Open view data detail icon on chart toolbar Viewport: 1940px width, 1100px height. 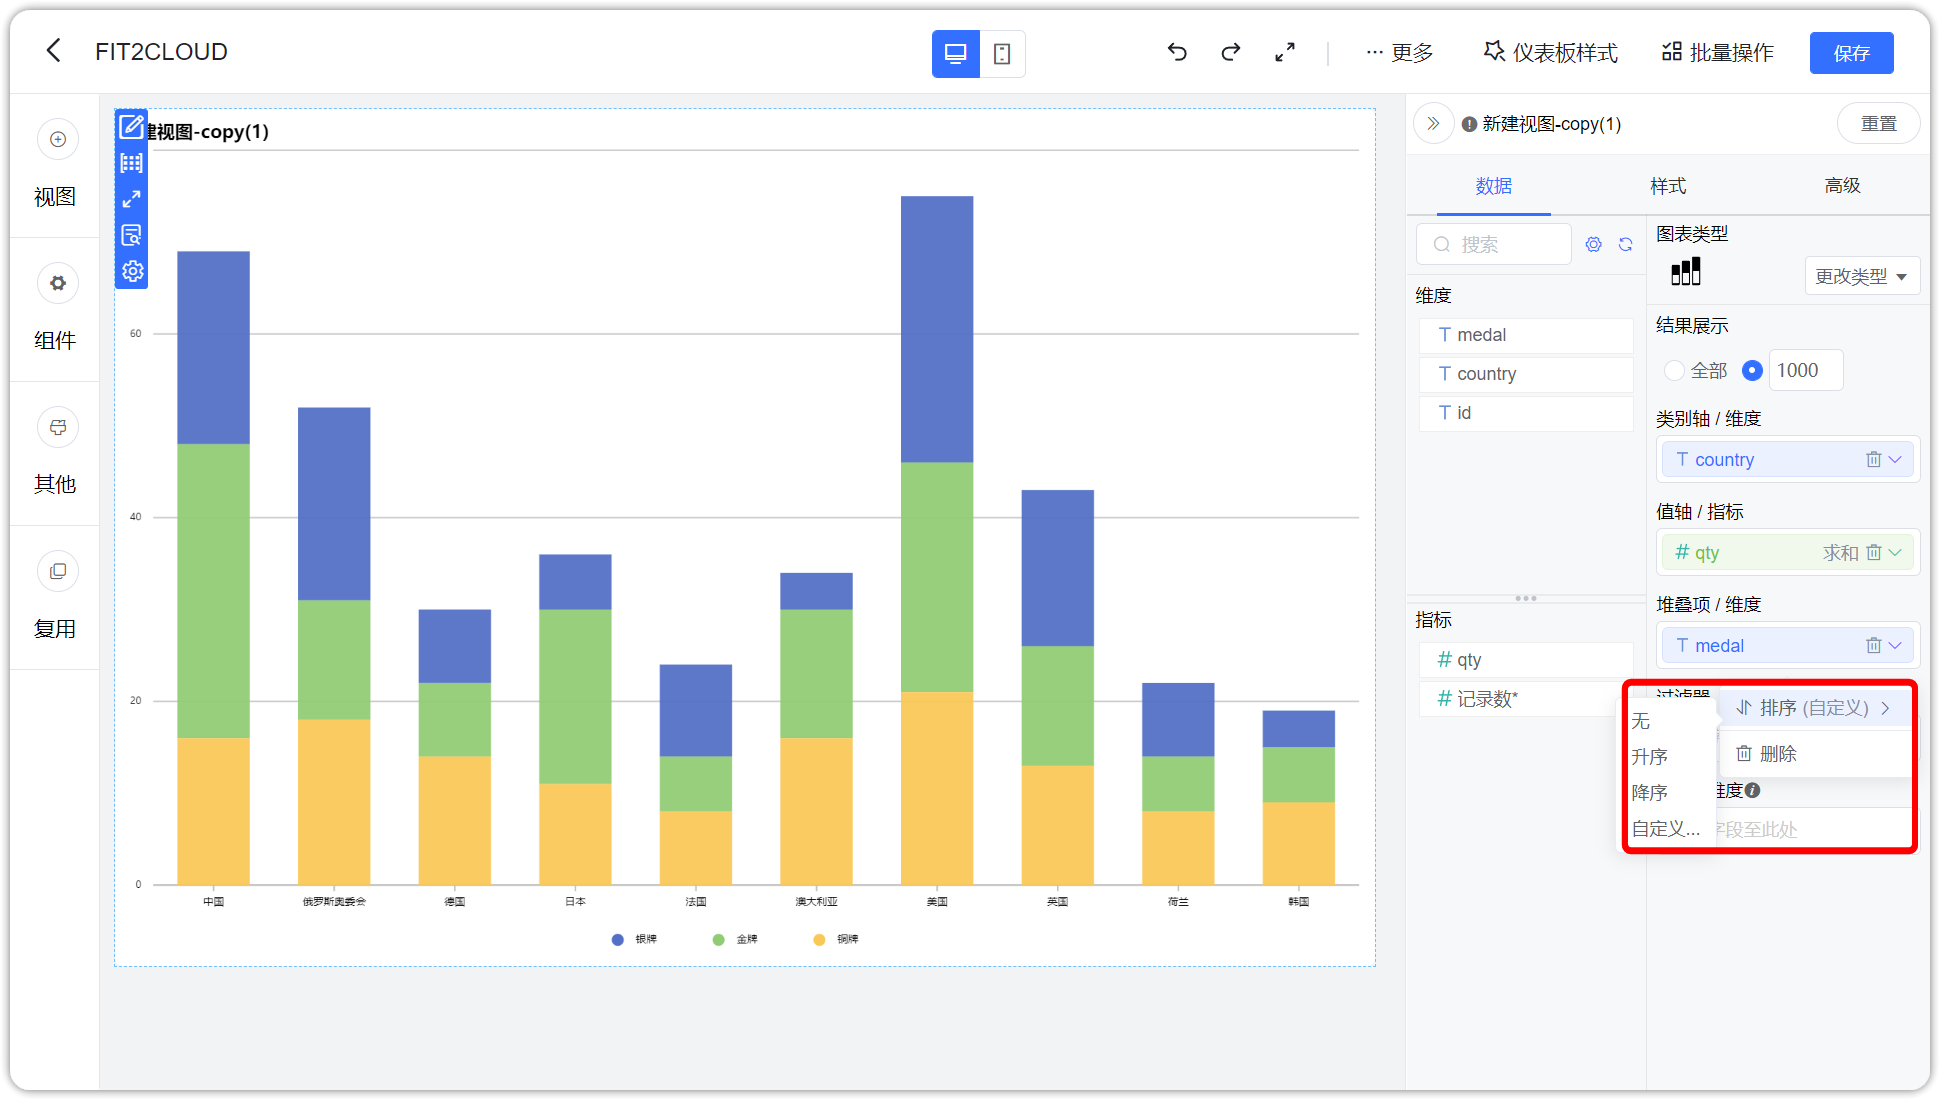click(131, 235)
